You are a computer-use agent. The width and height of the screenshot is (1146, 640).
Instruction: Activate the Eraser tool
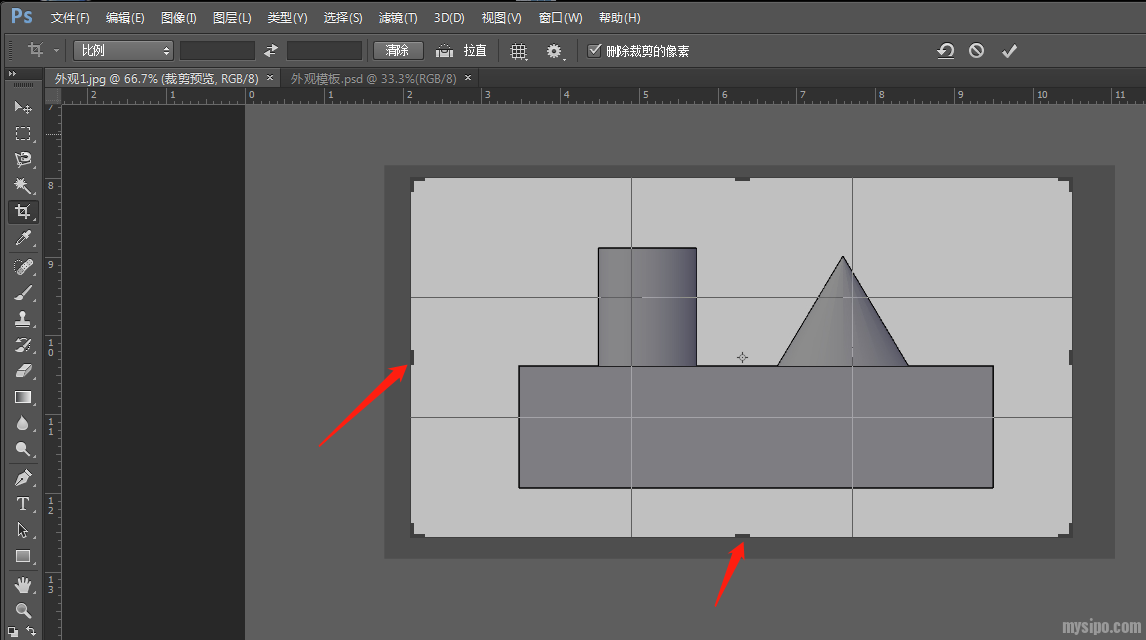(x=23, y=371)
